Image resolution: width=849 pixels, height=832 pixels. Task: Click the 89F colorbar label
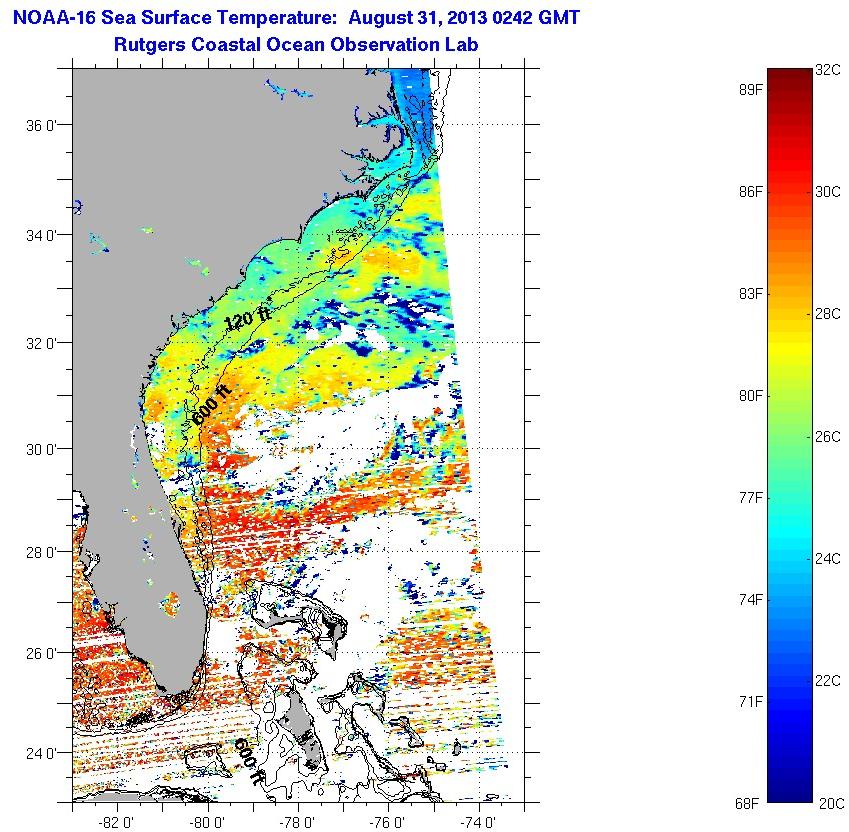(x=750, y=90)
